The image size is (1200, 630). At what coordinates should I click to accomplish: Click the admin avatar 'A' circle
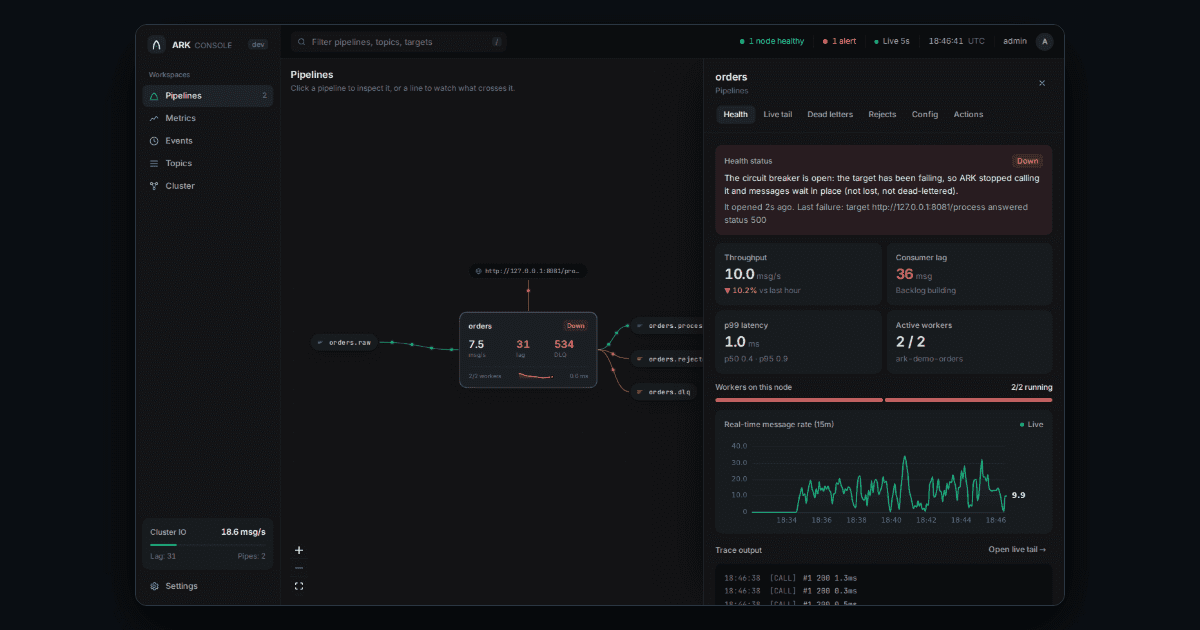point(1044,42)
